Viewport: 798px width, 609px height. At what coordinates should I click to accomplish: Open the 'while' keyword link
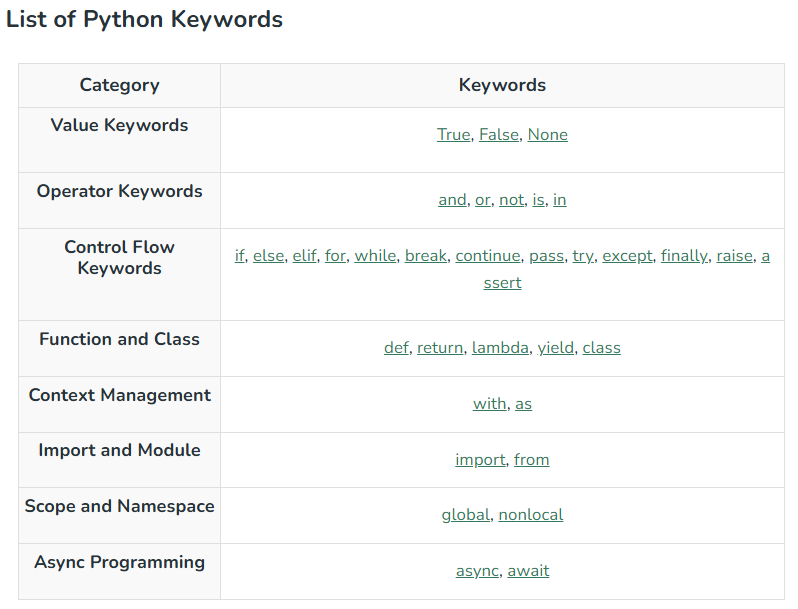(375, 256)
